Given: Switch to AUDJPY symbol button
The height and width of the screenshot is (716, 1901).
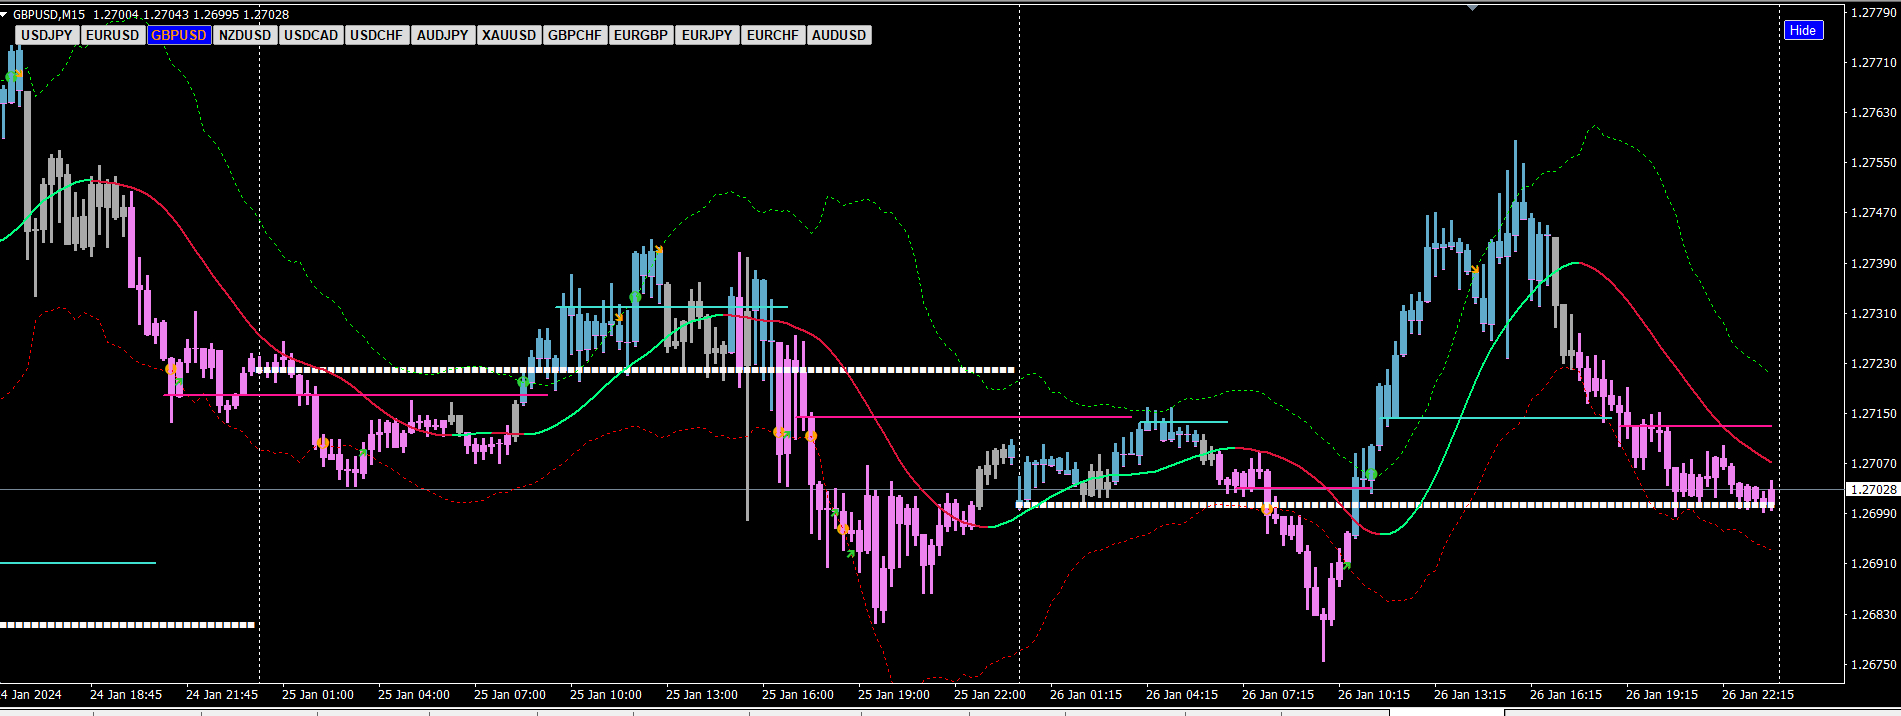Looking at the screenshot, I should tap(443, 35).
